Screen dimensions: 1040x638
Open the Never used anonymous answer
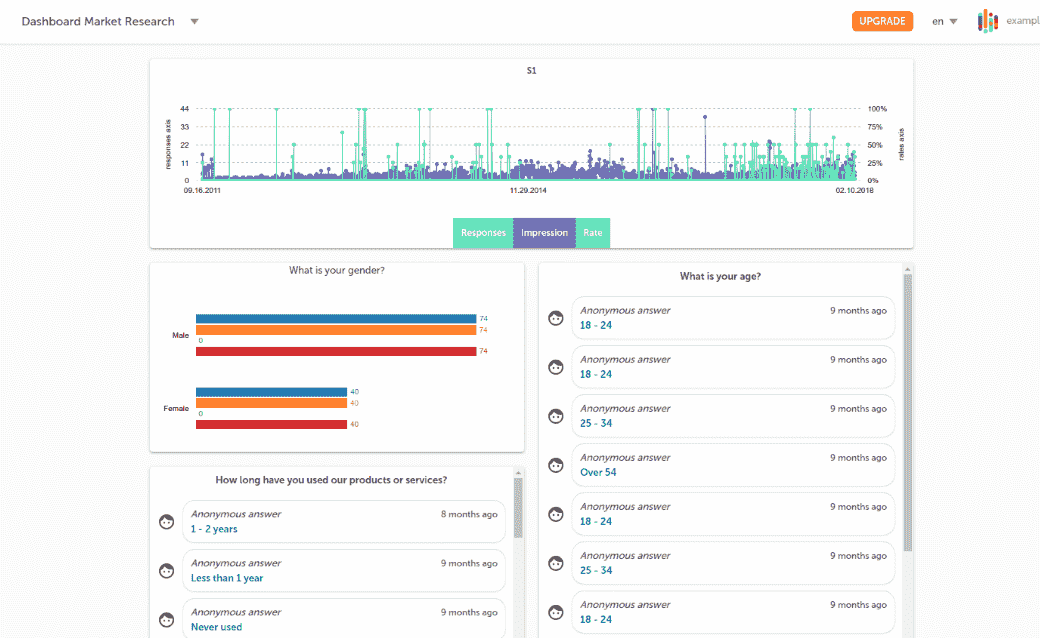click(343, 619)
